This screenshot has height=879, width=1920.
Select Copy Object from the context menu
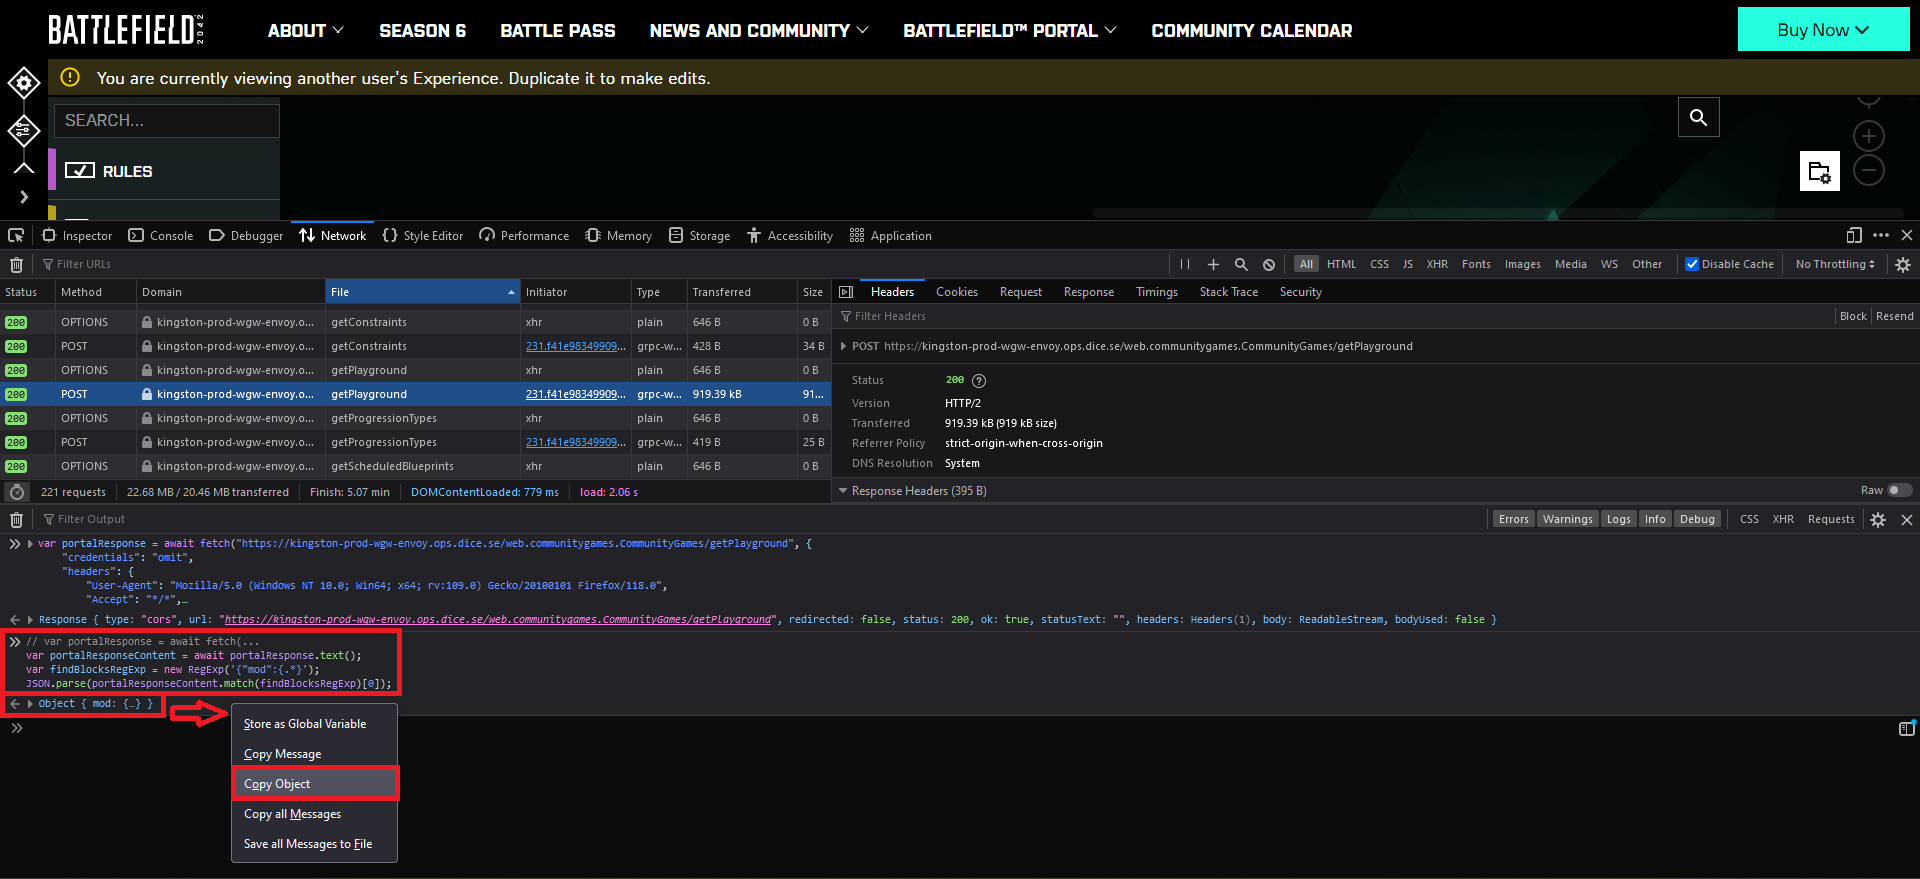[277, 784]
